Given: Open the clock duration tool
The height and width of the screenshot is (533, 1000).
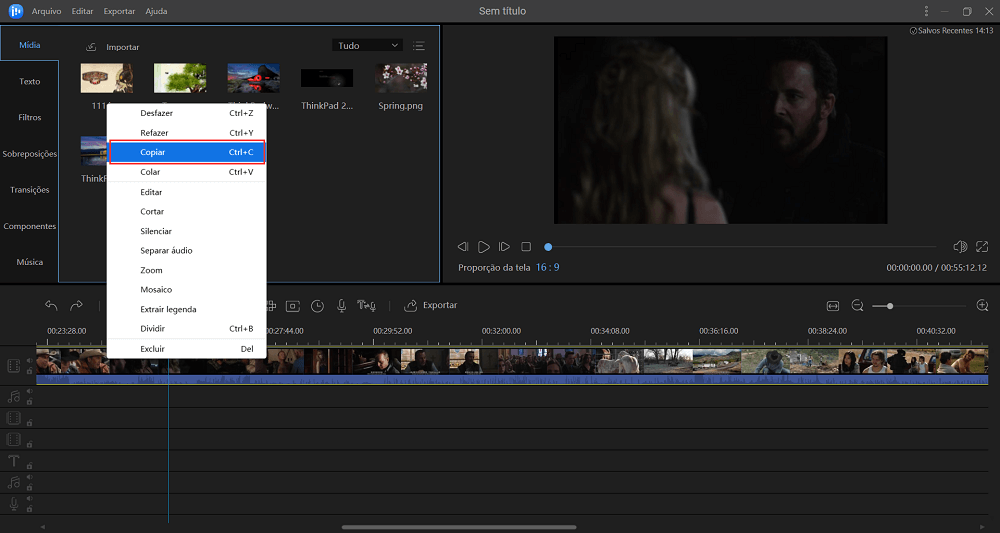Looking at the screenshot, I should (317, 306).
